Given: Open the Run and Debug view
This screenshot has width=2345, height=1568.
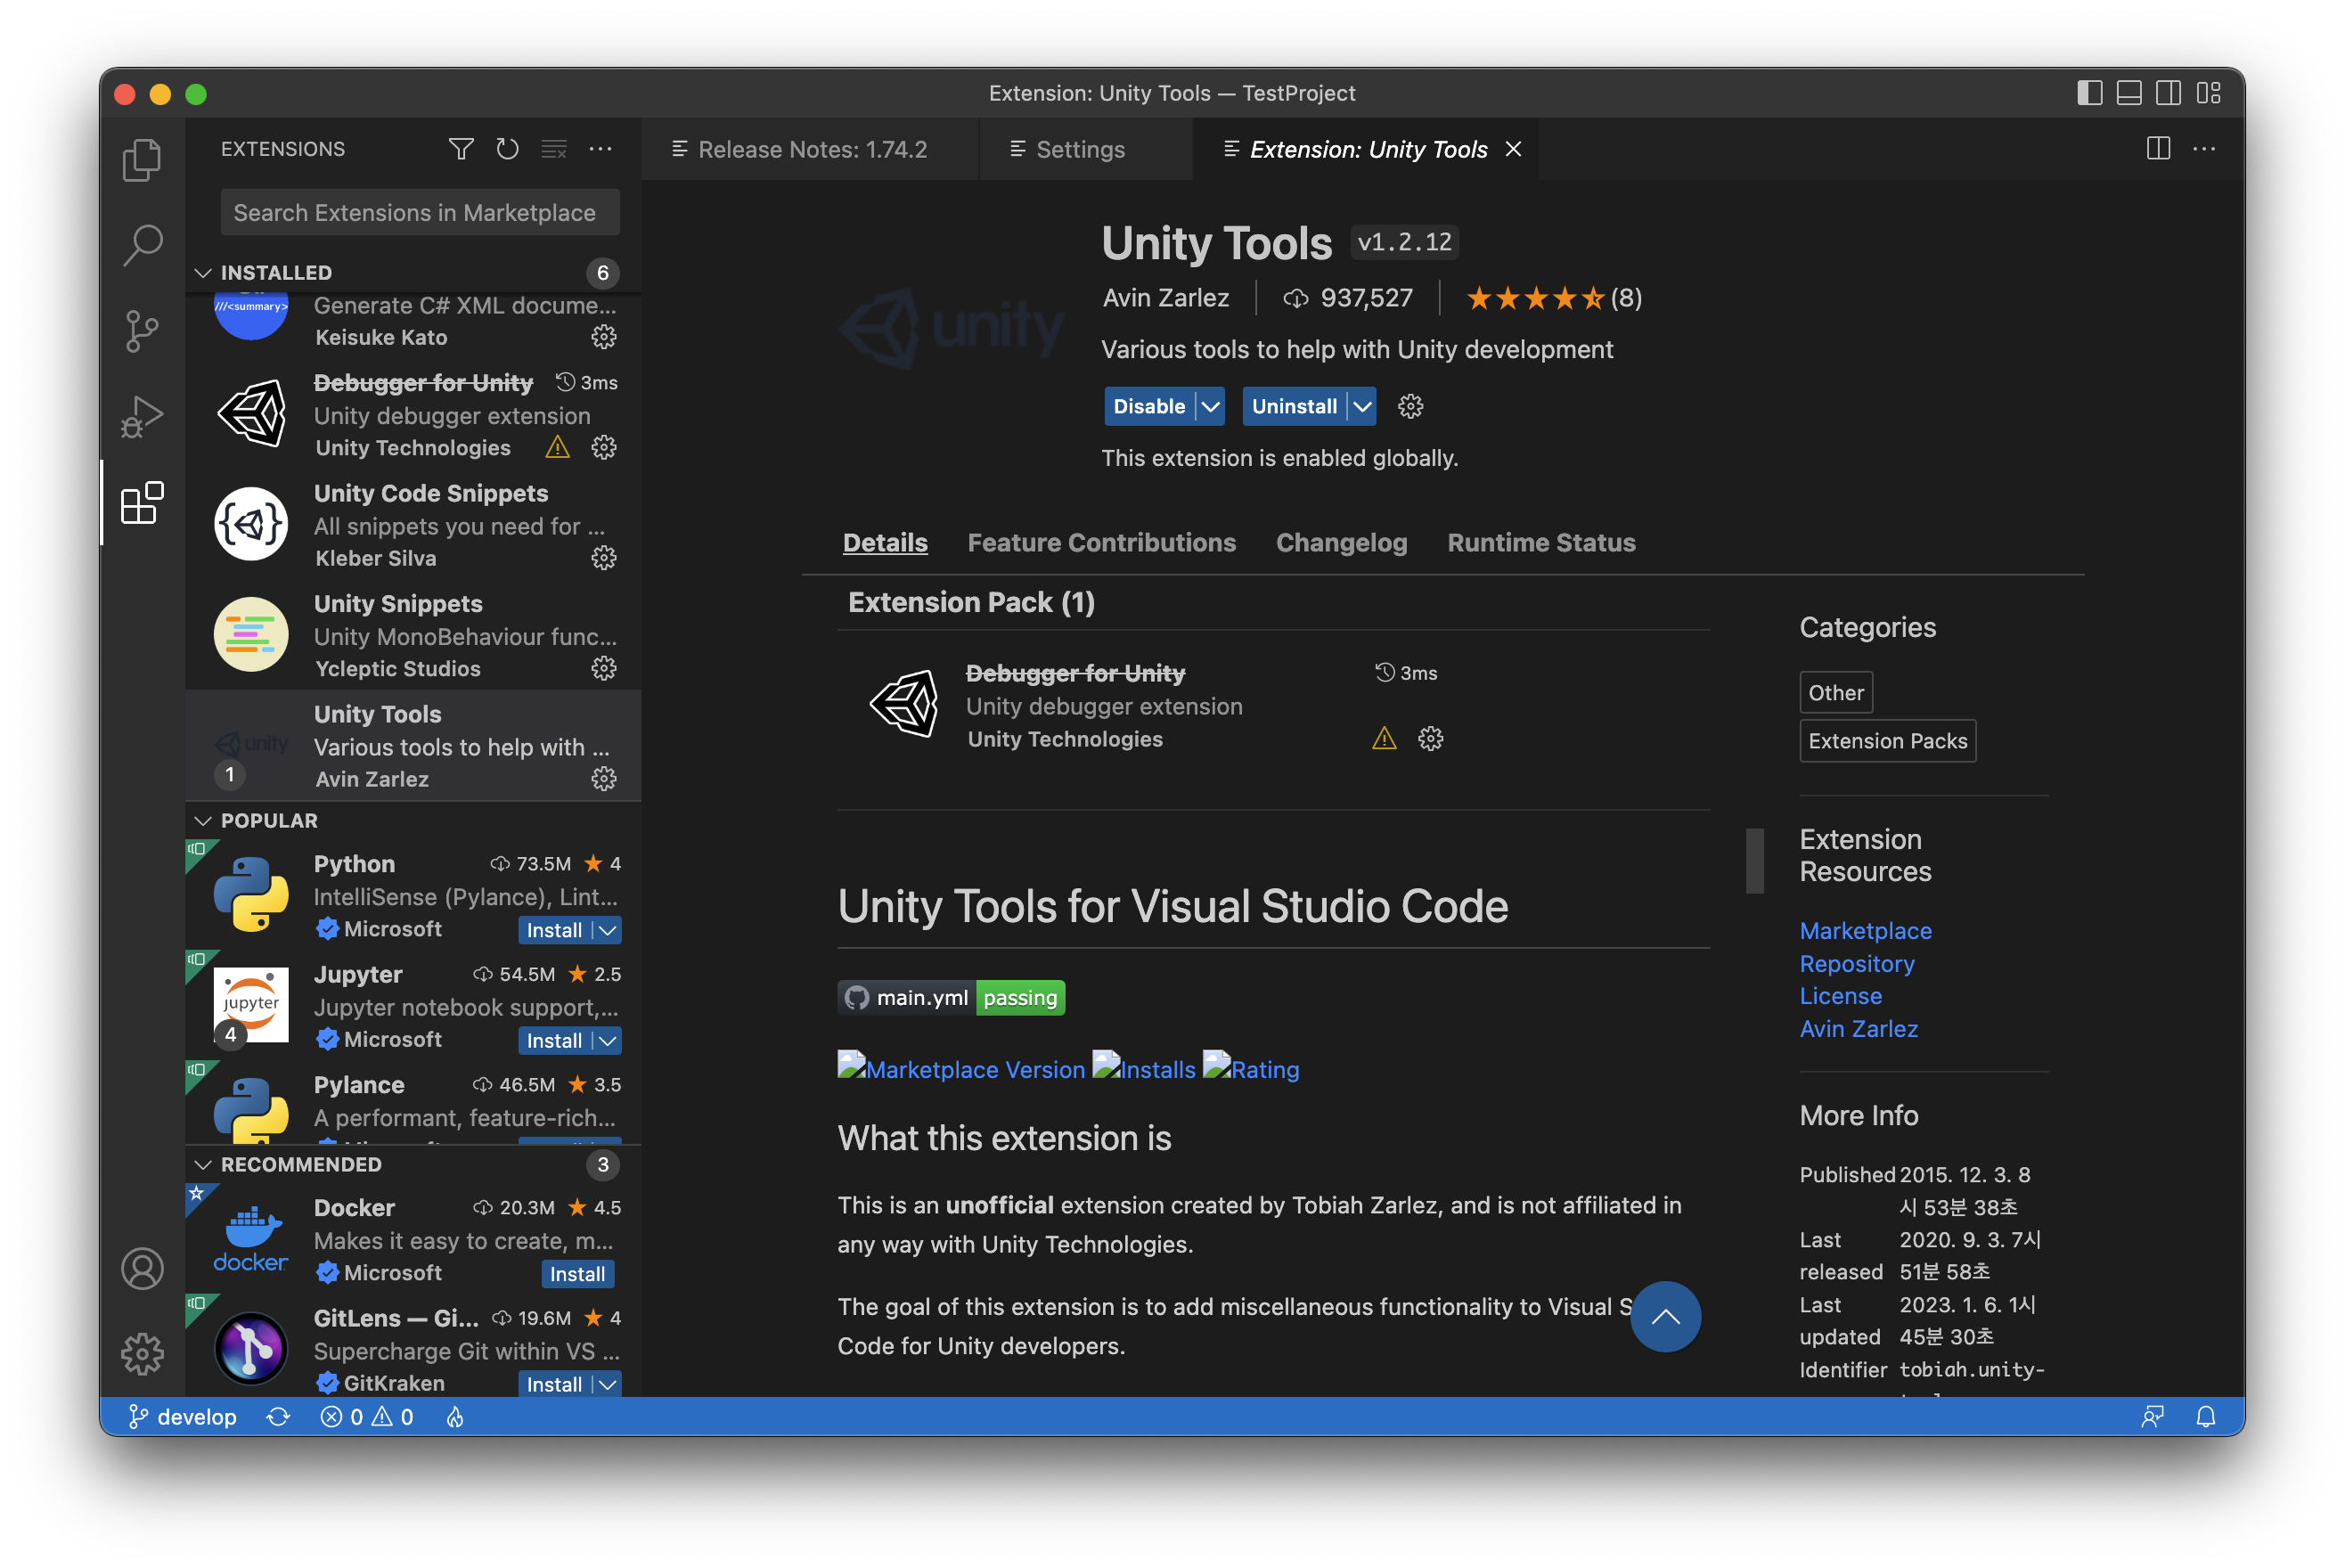Looking at the screenshot, I should pyautogui.click(x=142, y=416).
